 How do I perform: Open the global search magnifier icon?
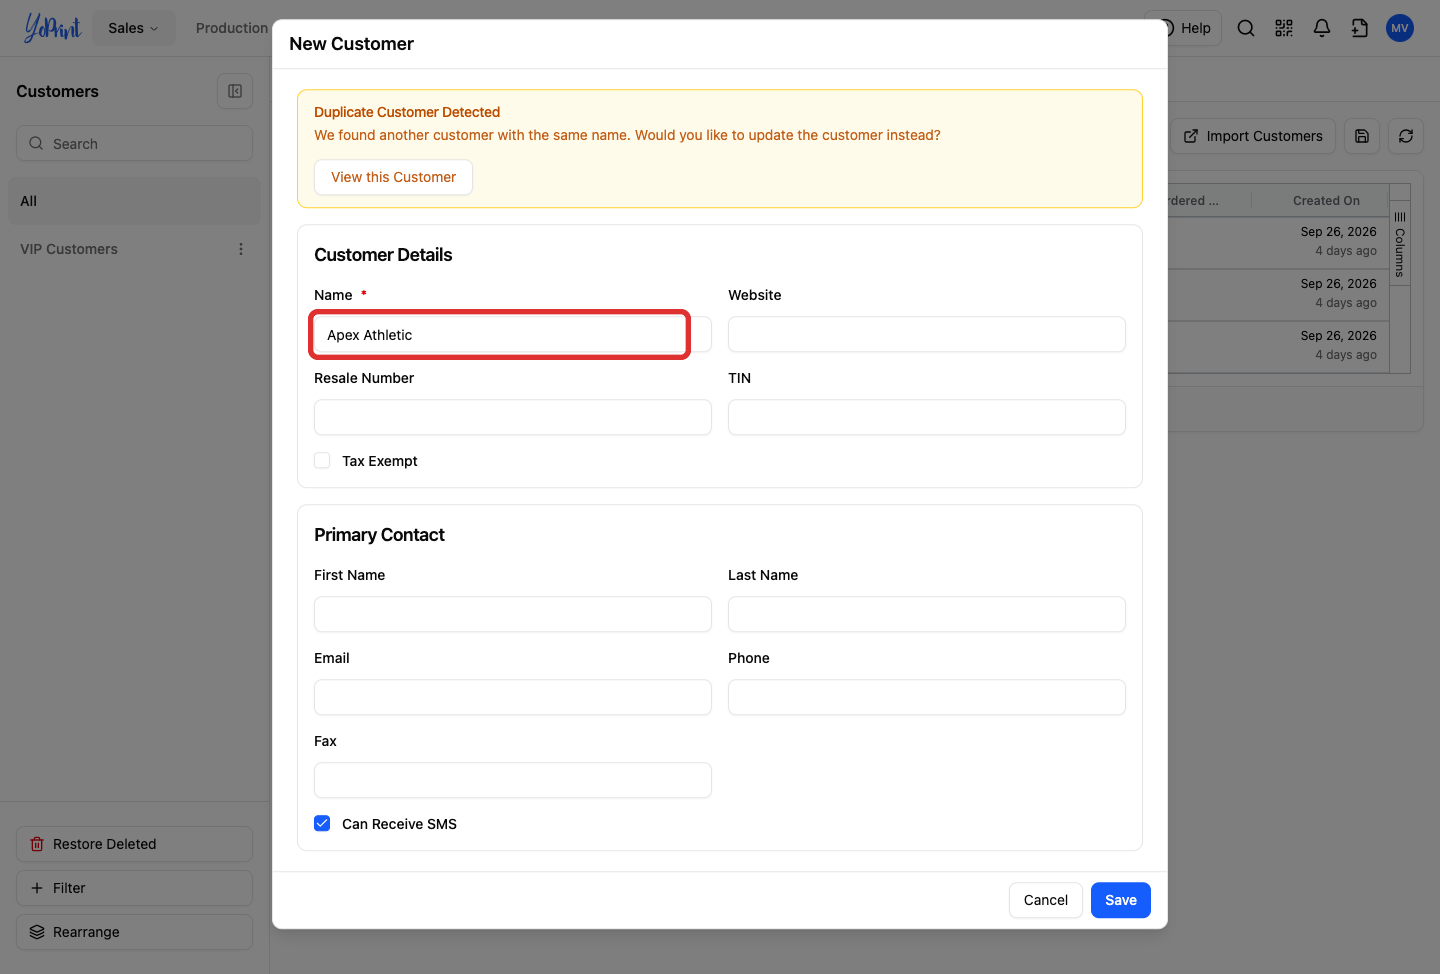[1246, 28]
